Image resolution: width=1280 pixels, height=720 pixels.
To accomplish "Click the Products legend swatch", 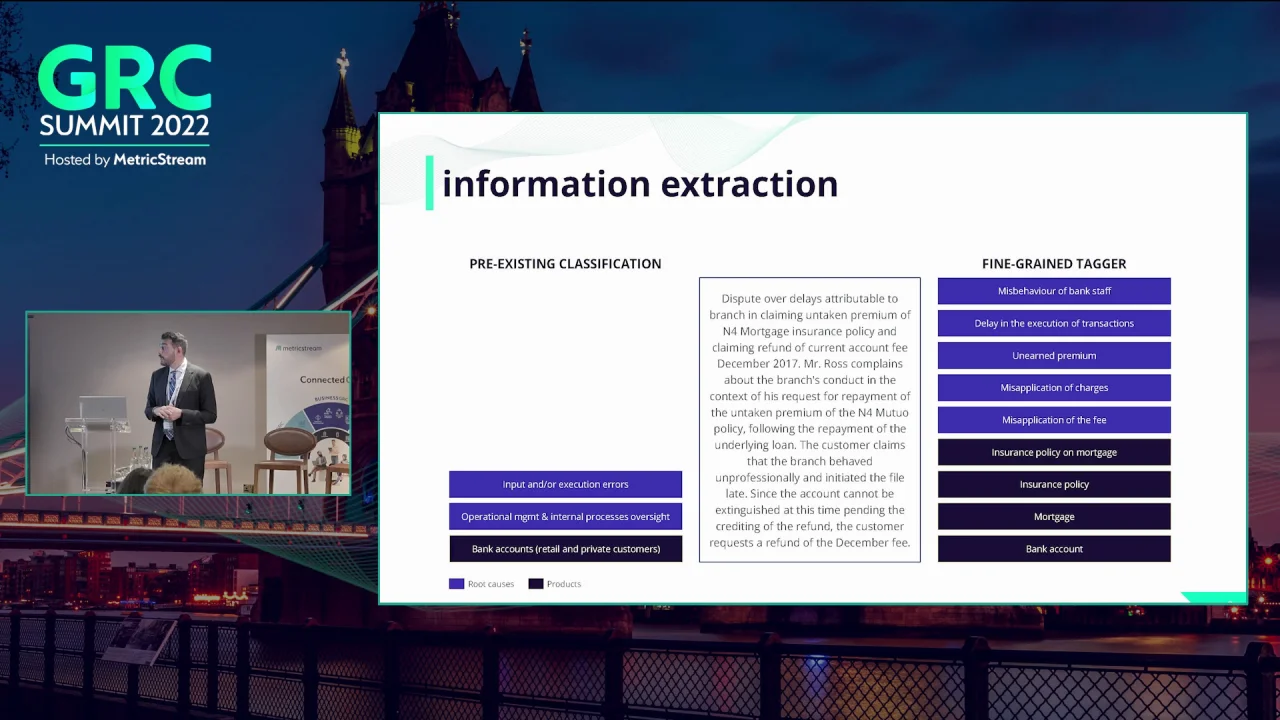I will (x=536, y=584).
